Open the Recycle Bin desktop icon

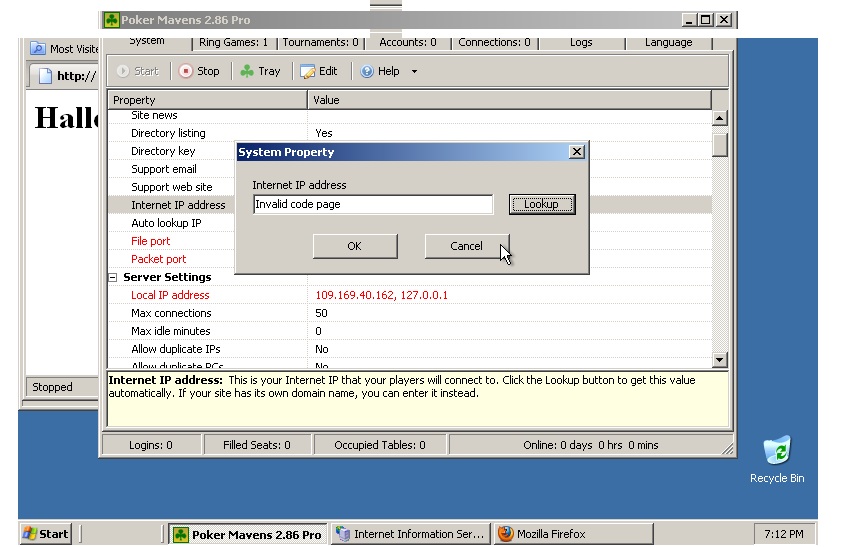pyautogui.click(x=777, y=450)
